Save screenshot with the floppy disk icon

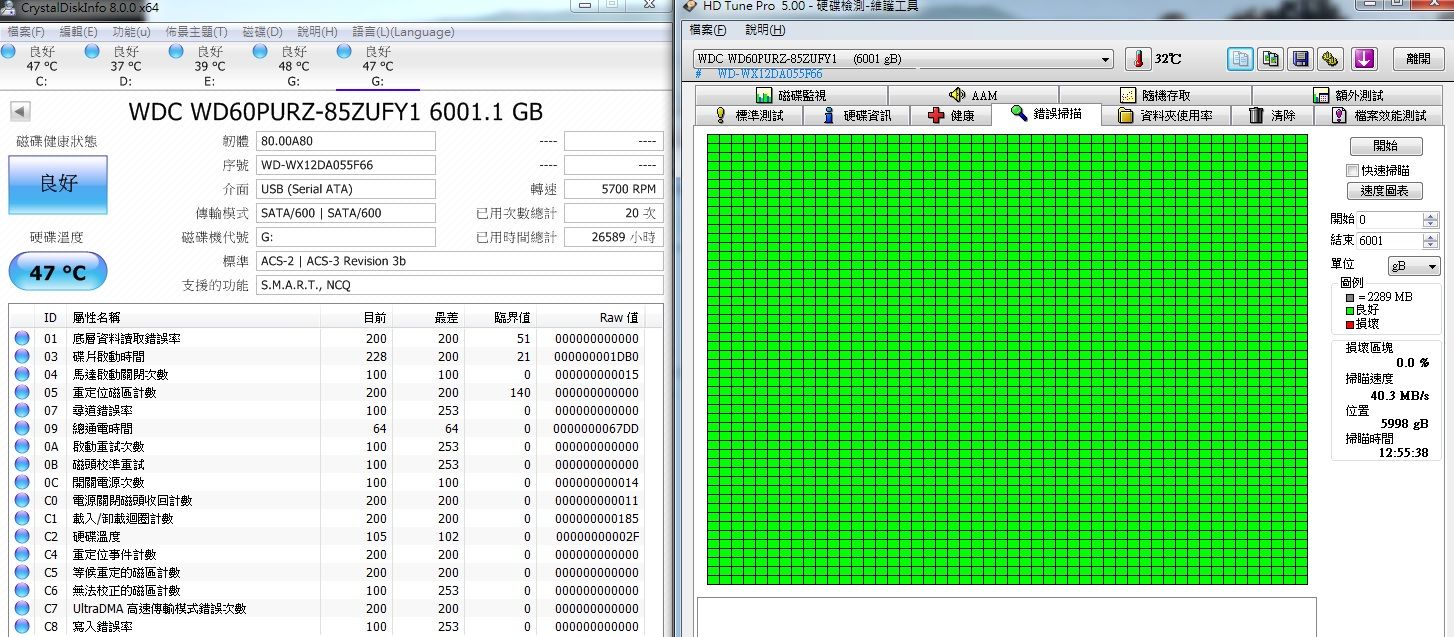click(1300, 59)
